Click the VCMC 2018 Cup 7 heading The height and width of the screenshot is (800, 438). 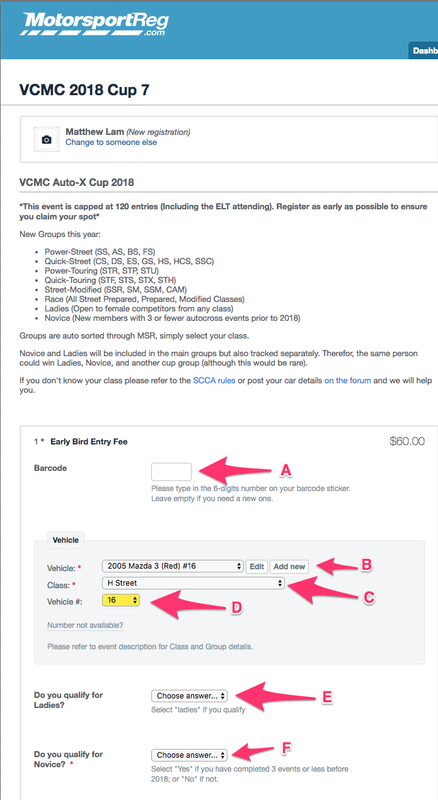click(x=84, y=89)
